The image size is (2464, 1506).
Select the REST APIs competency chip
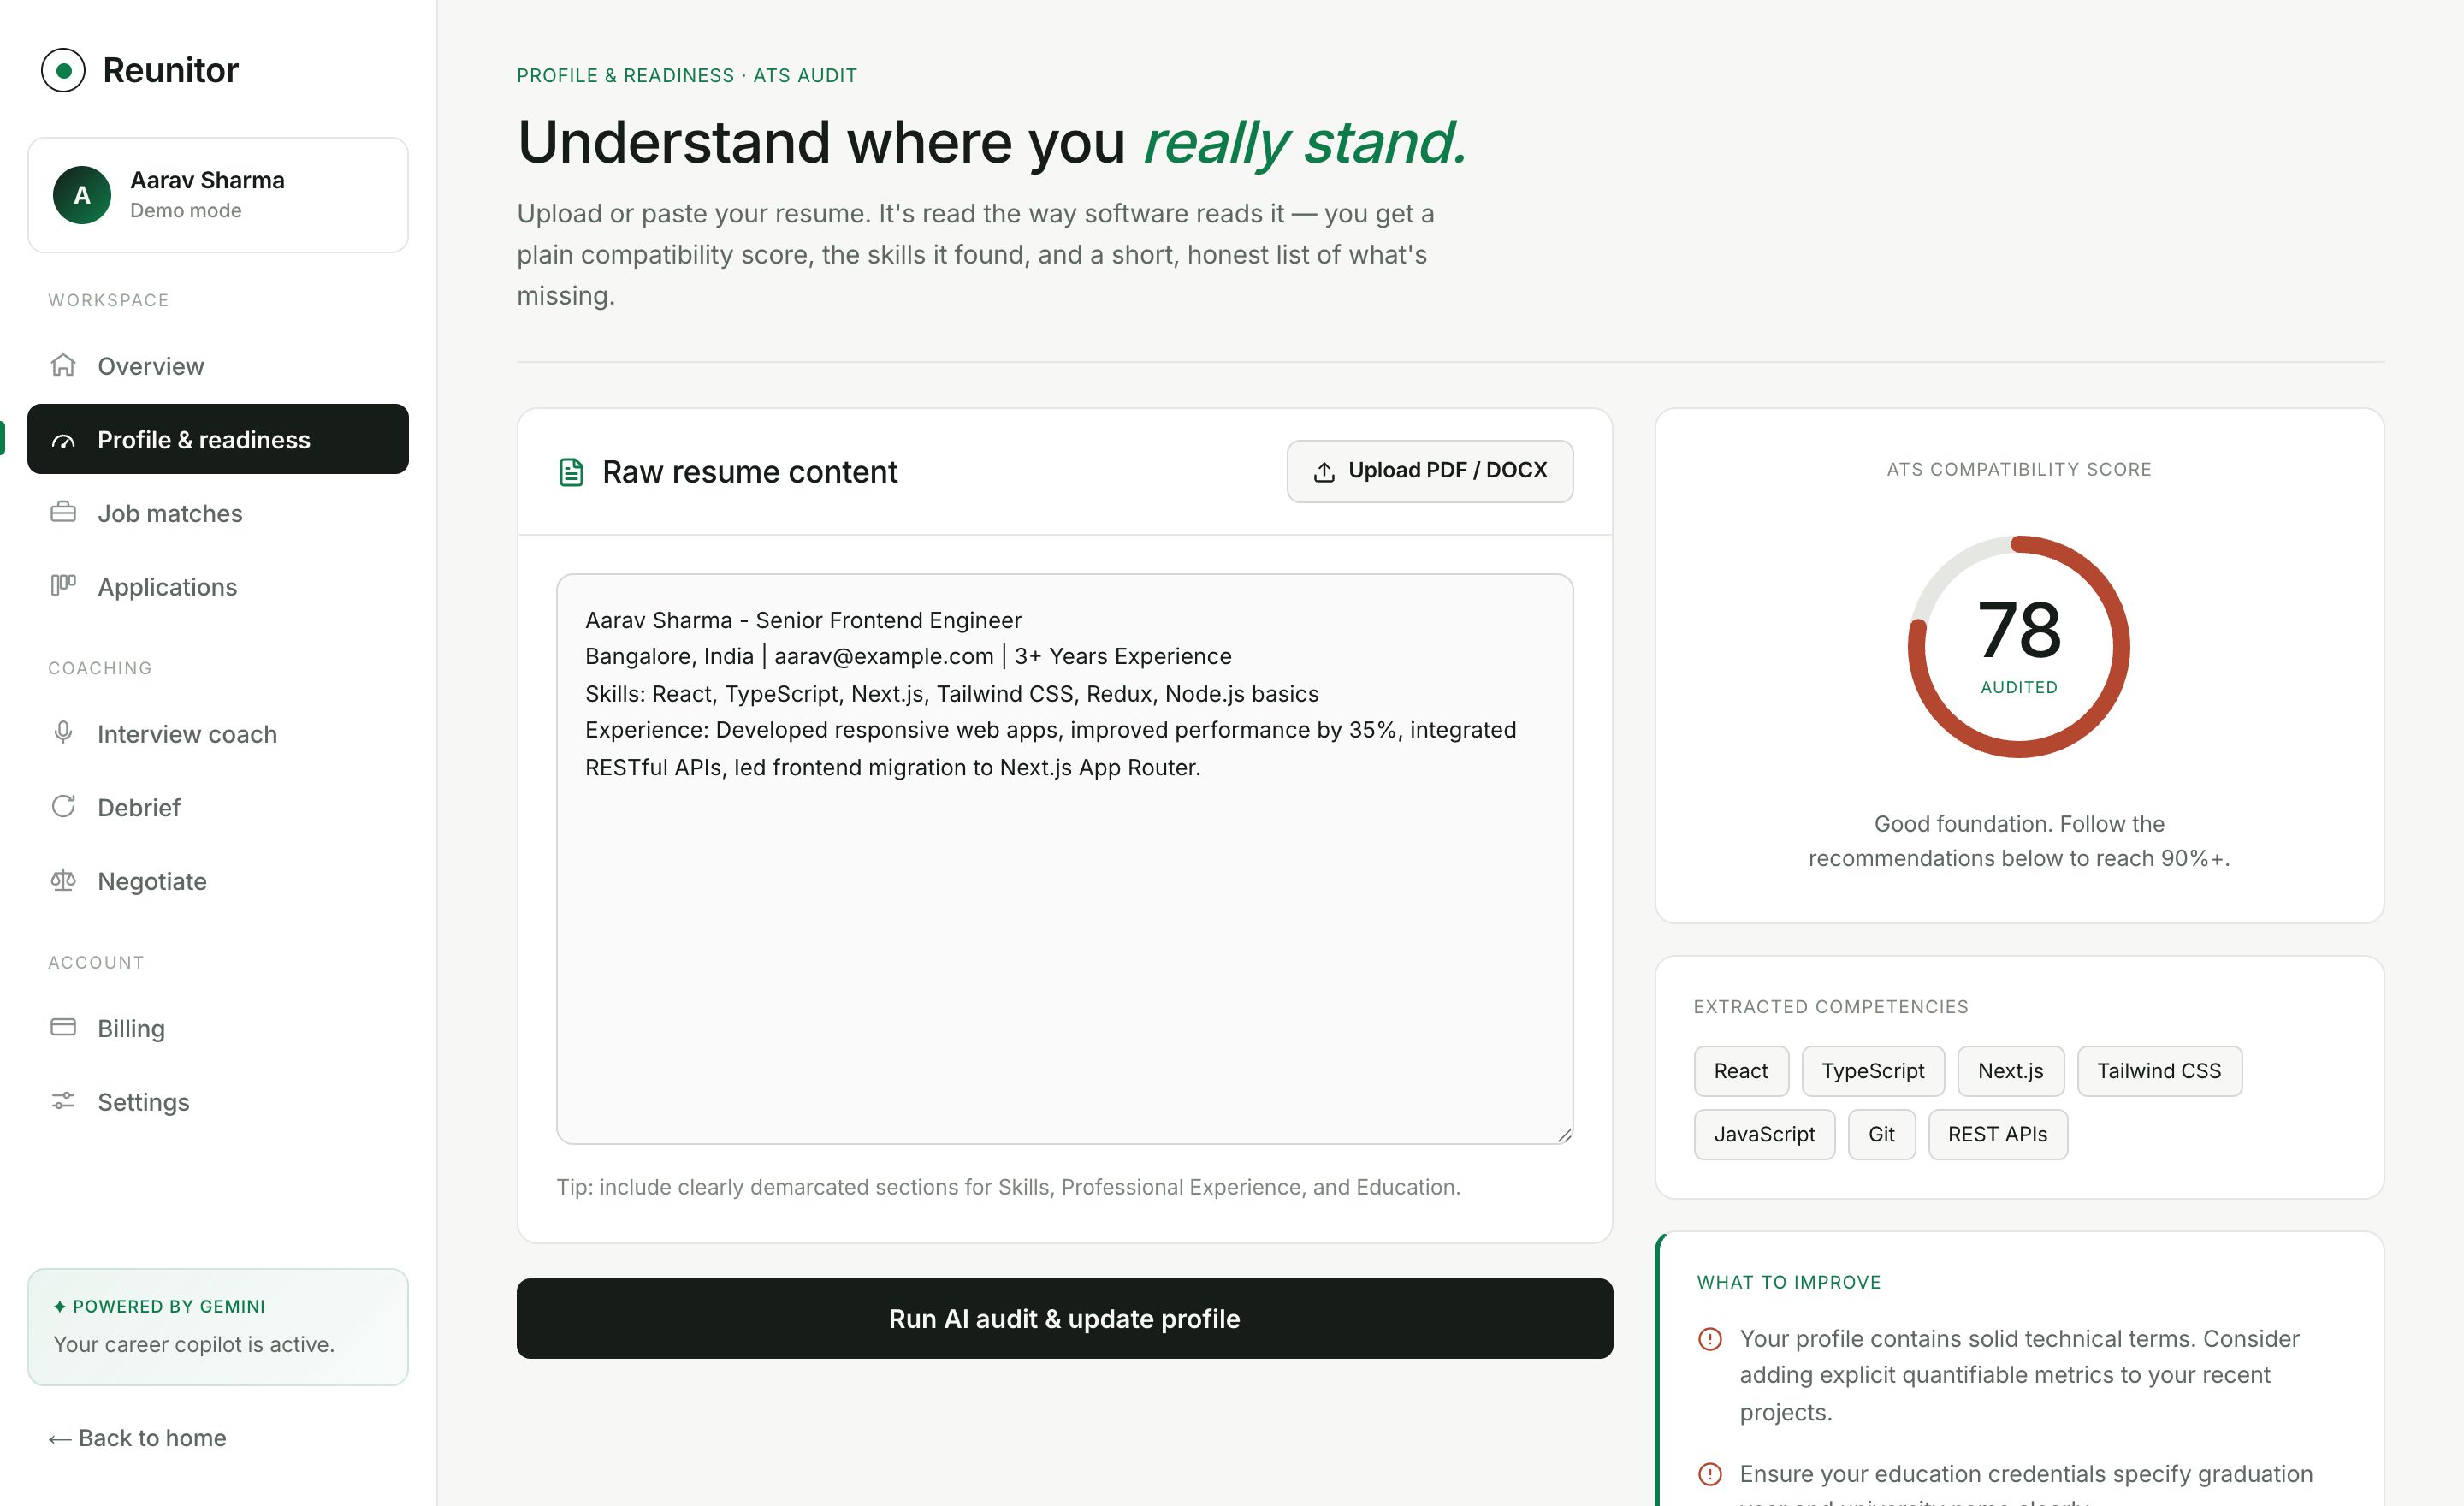pos(1997,1134)
